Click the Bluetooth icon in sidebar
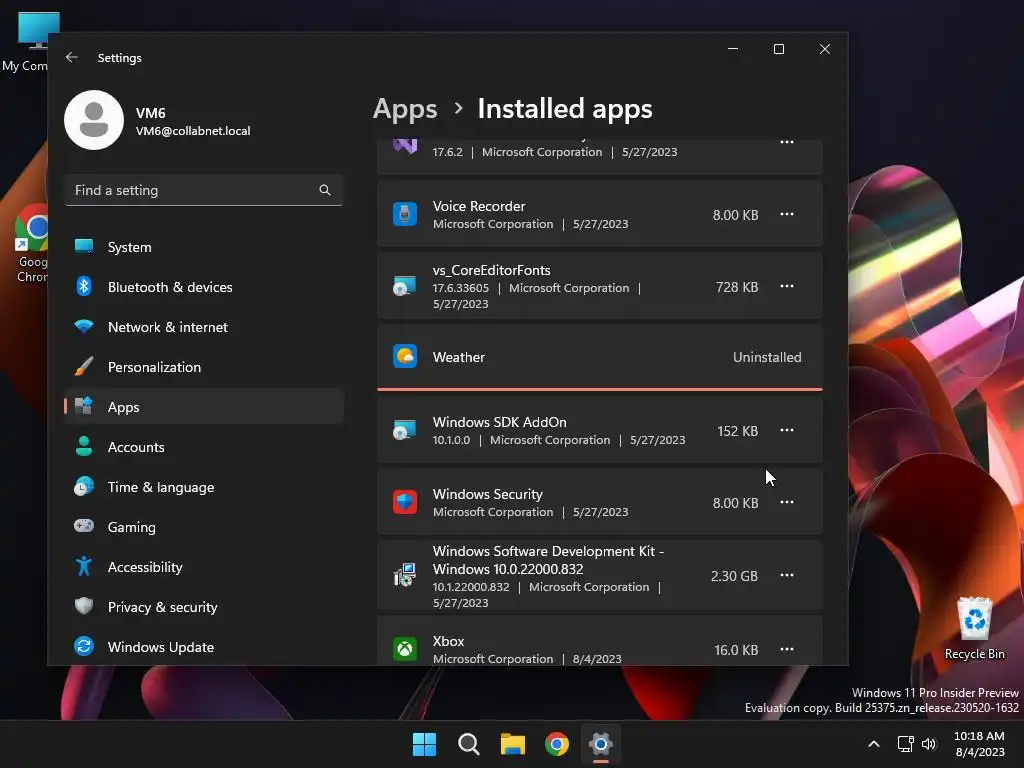Screen dimensions: 1024x768 tap(84, 286)
